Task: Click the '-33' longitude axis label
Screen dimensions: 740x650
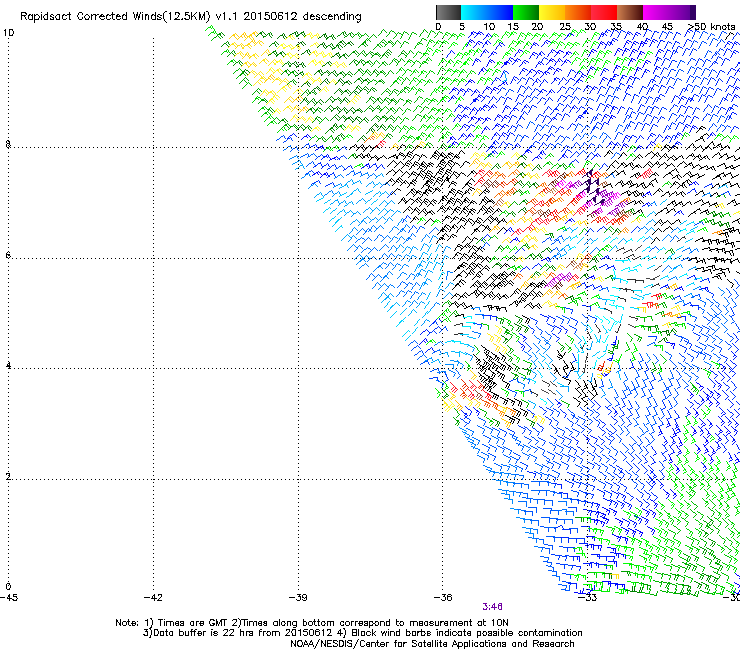Action: 587,598
